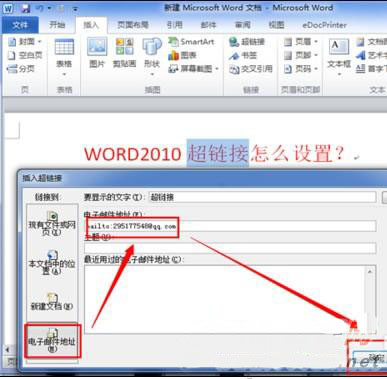Switch to the 开始 ribbon tab
Viewport: 387px width, 379px height.
[57, 25]
